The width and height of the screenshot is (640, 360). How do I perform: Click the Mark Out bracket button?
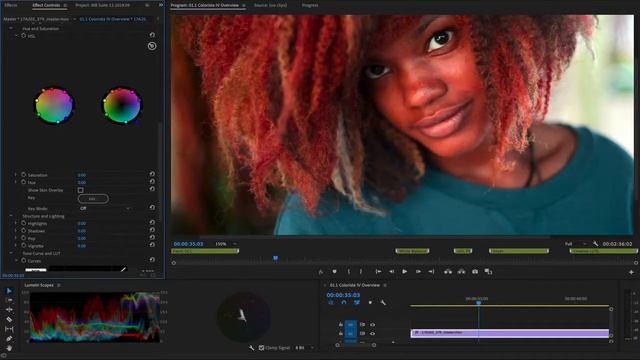361,271
